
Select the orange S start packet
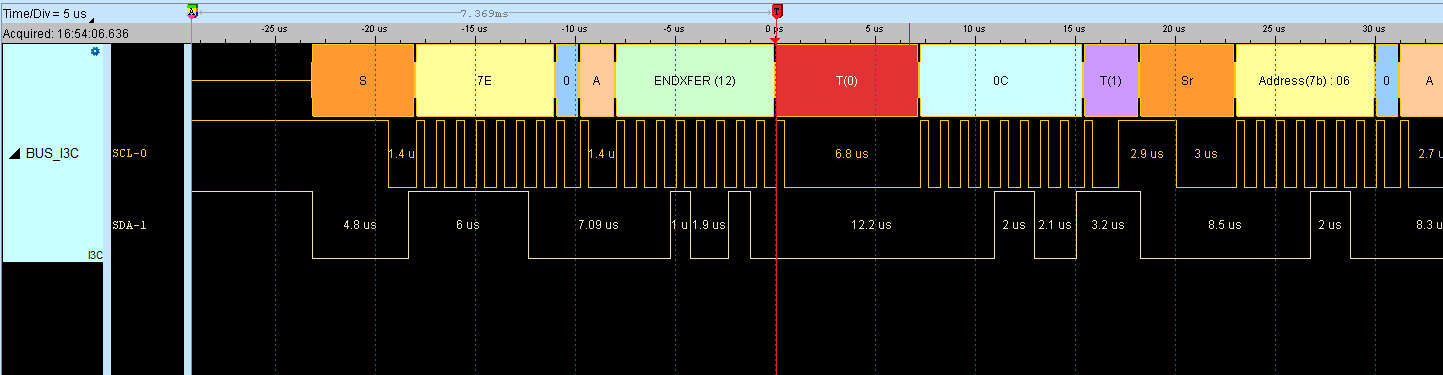pos(363,81)
